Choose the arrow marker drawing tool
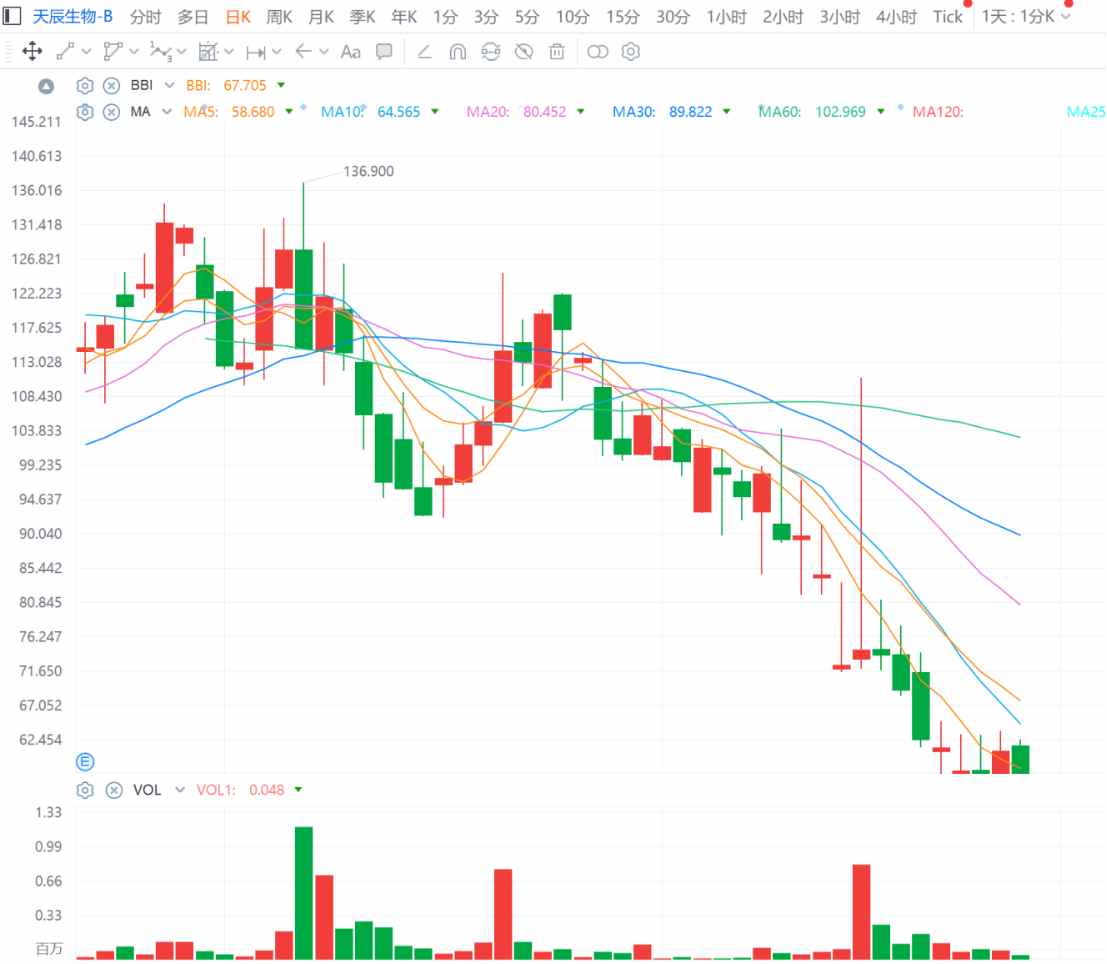1107x964 pixels. click(x=304, y=52)
